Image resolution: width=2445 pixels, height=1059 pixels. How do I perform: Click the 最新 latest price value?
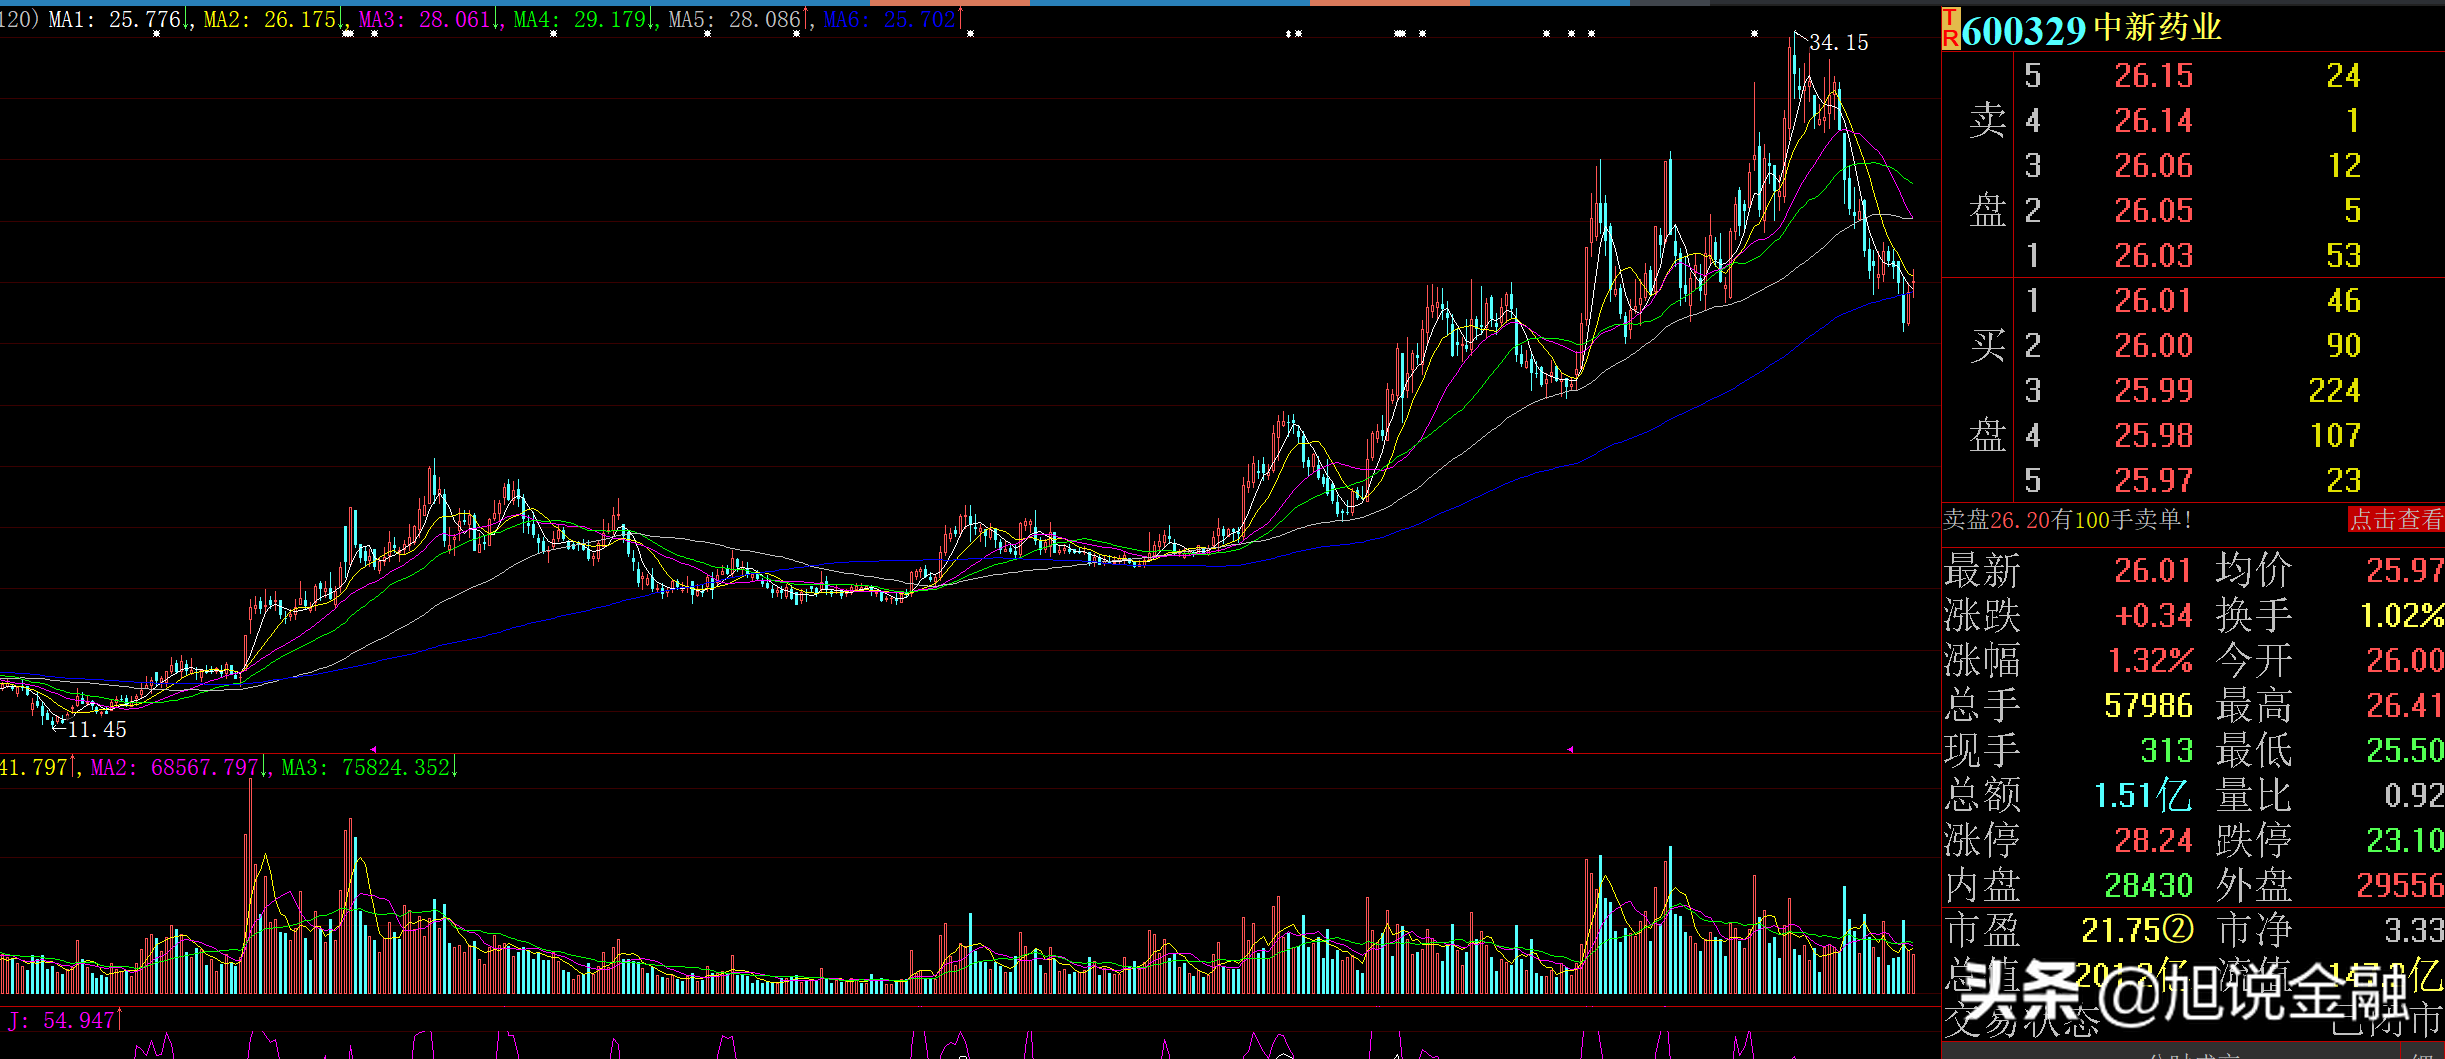click(x=2153, y=571)
